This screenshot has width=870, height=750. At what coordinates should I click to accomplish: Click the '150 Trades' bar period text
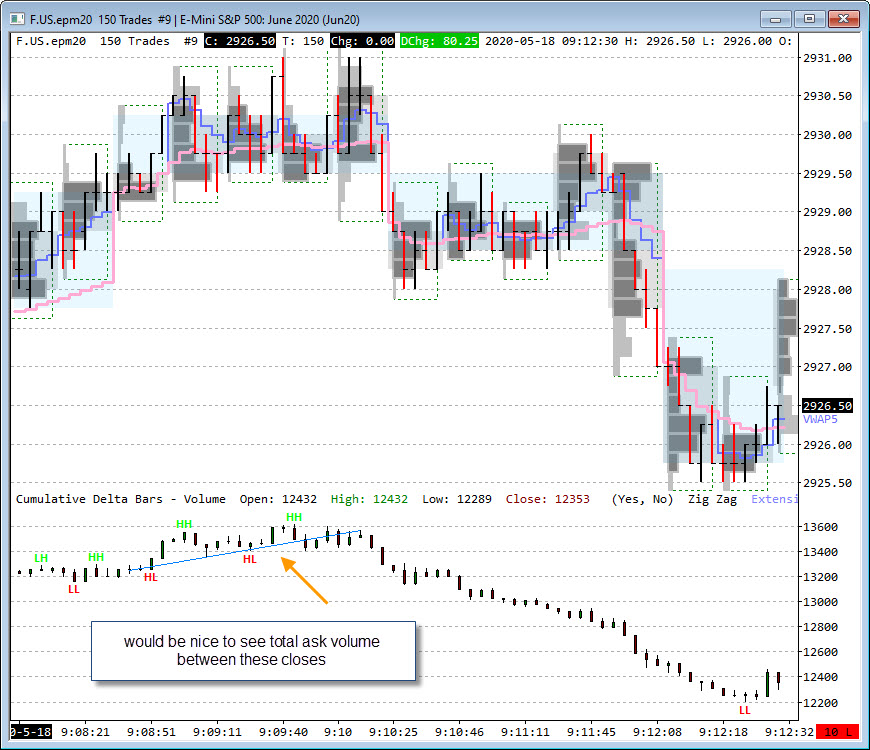click(134, 41)
